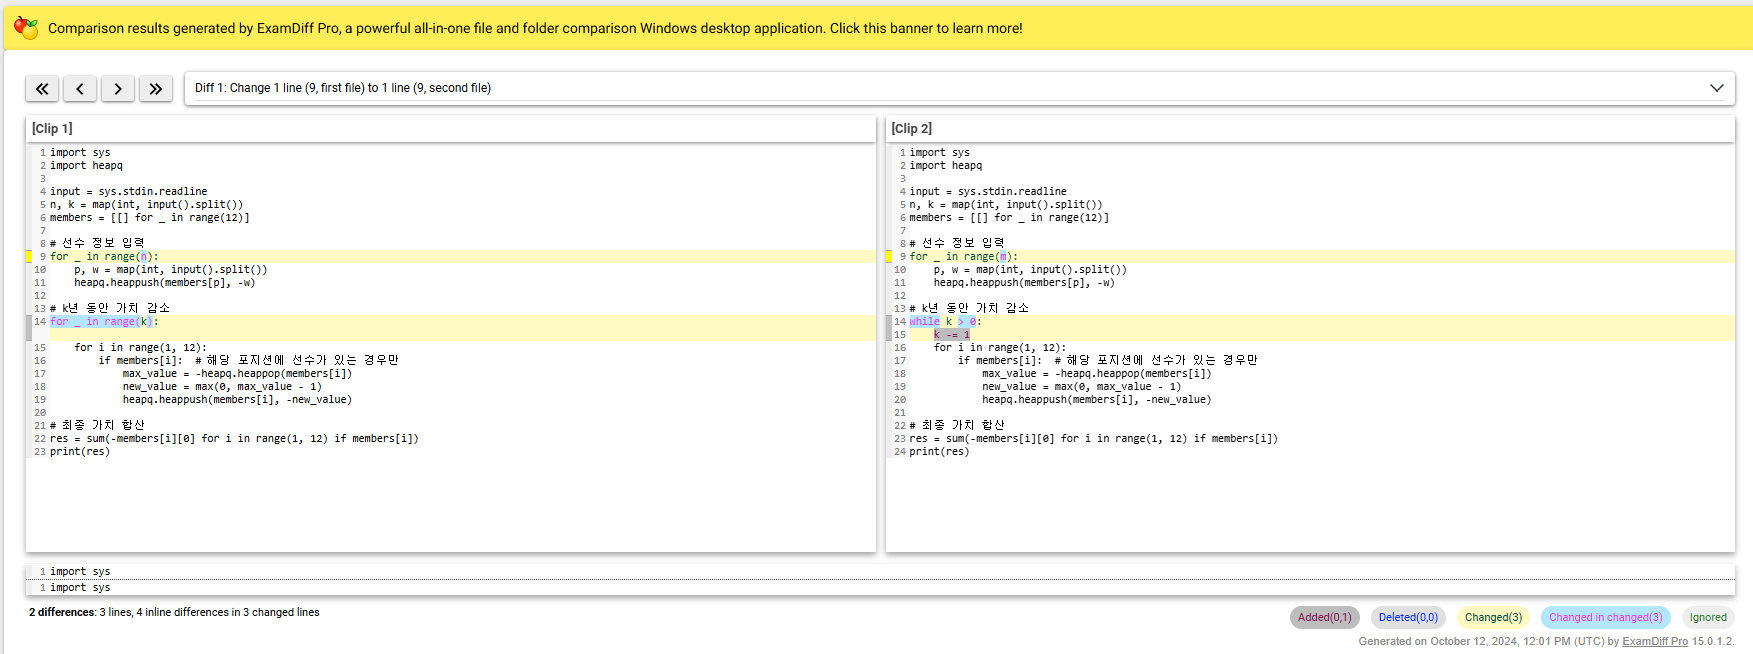
Task: Open the Diff 1 selection dropdown
Action: click(959, 88)
